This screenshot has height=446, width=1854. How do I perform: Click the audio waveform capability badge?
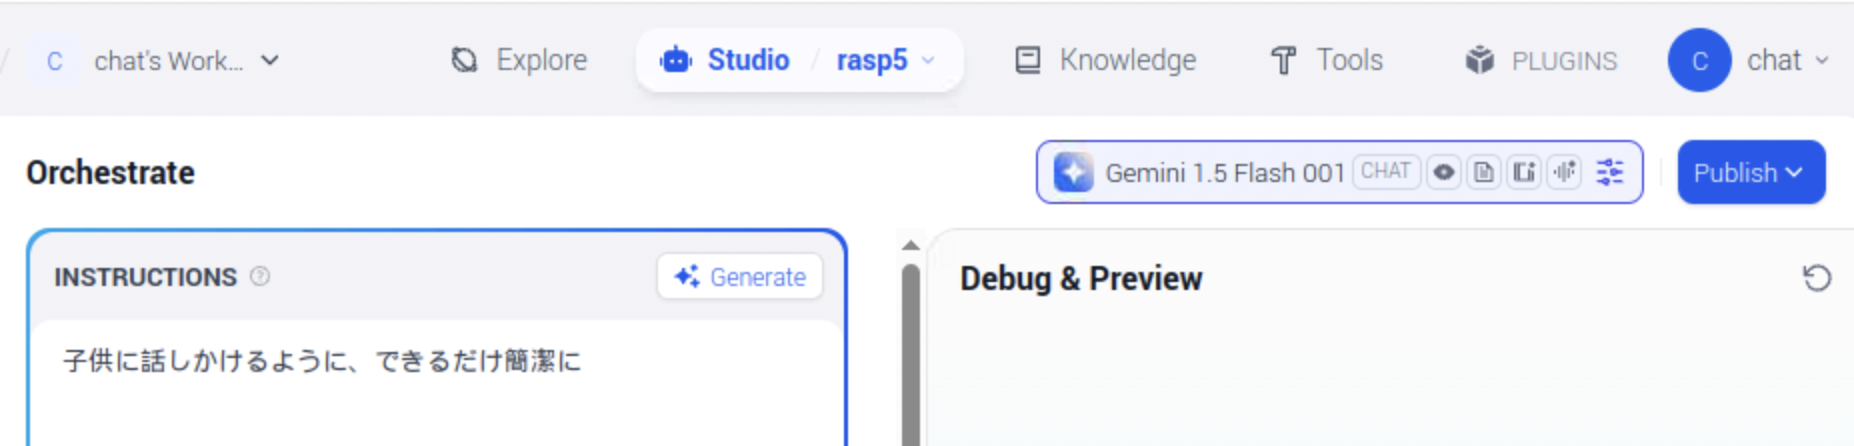(x=1565, y=172)
